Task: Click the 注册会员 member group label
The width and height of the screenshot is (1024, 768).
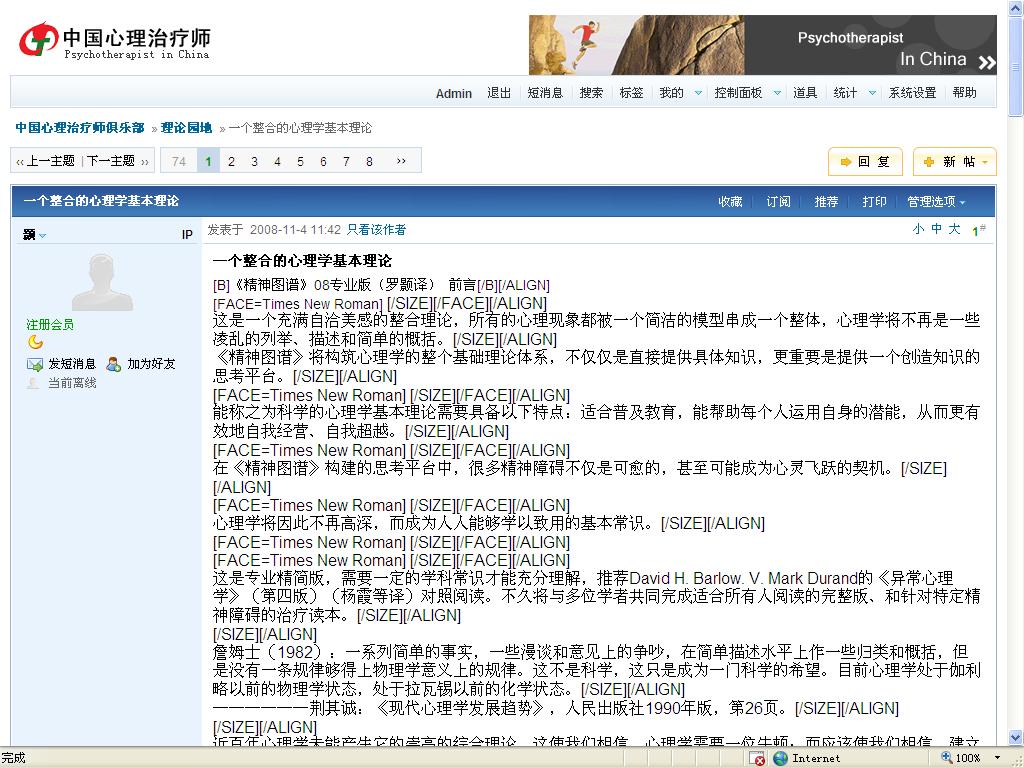Action: (50, 325)
